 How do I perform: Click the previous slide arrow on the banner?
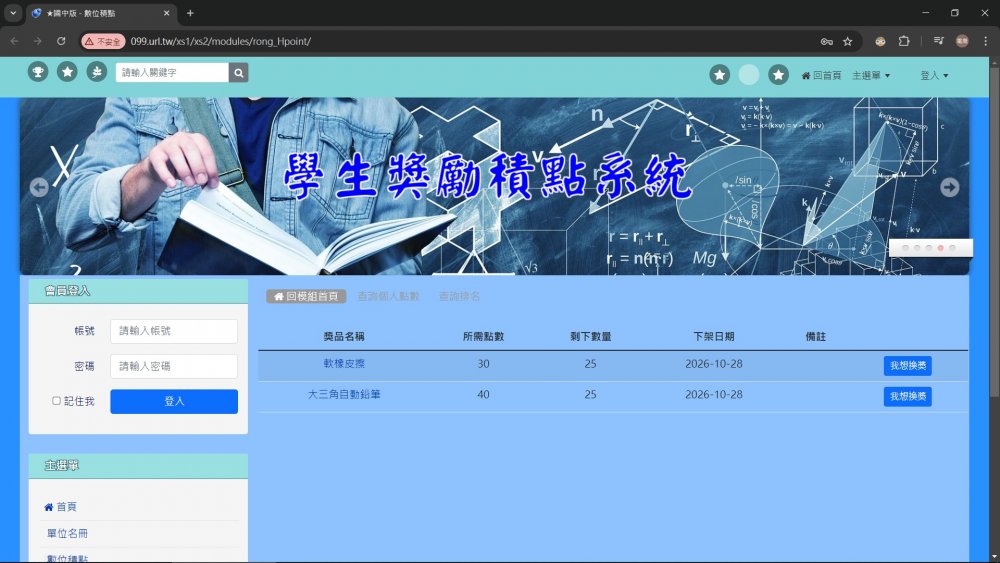(39, 187)
